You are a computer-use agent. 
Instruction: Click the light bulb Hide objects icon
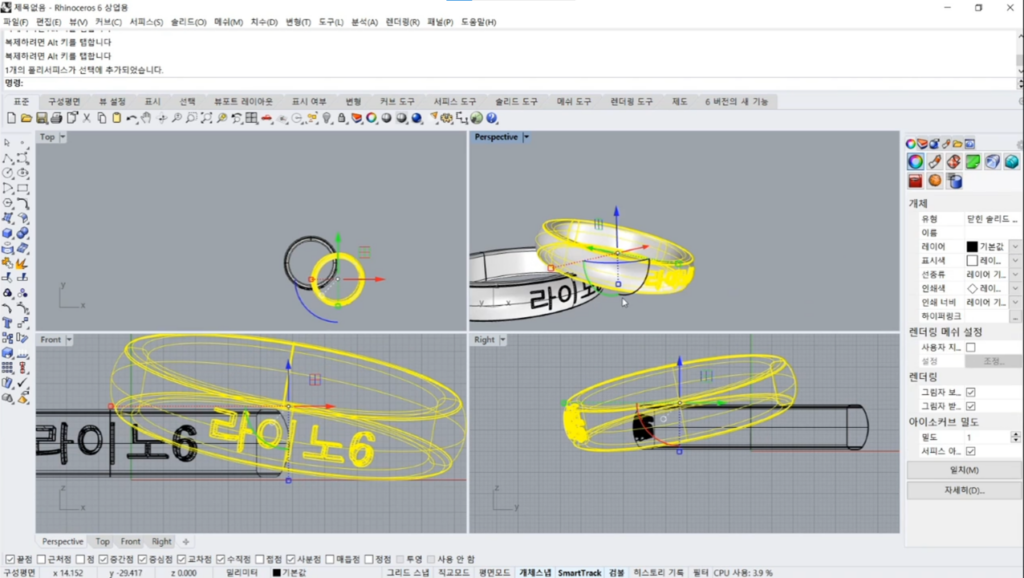327,118
